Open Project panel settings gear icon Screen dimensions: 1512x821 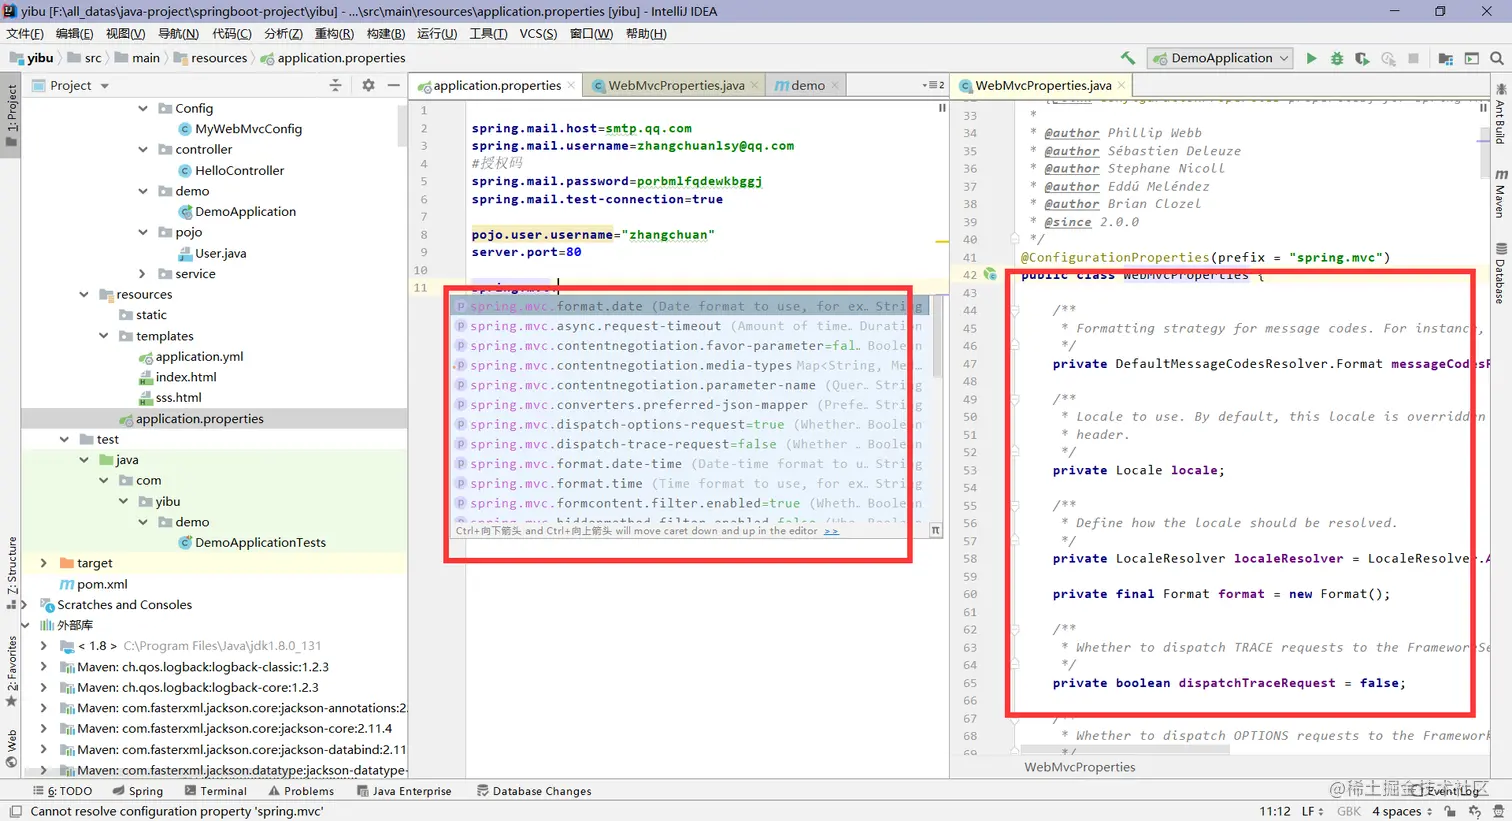(x=368, y=85)
